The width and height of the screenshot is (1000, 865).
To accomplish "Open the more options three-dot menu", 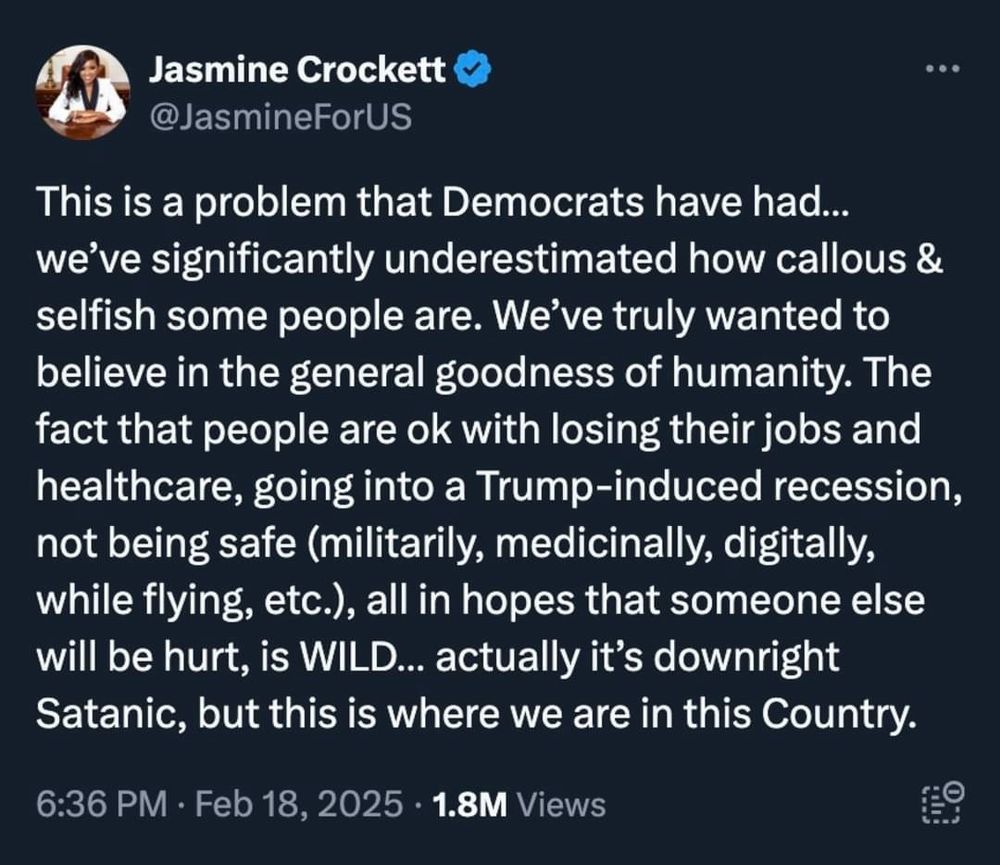I will tap(943, 68).
